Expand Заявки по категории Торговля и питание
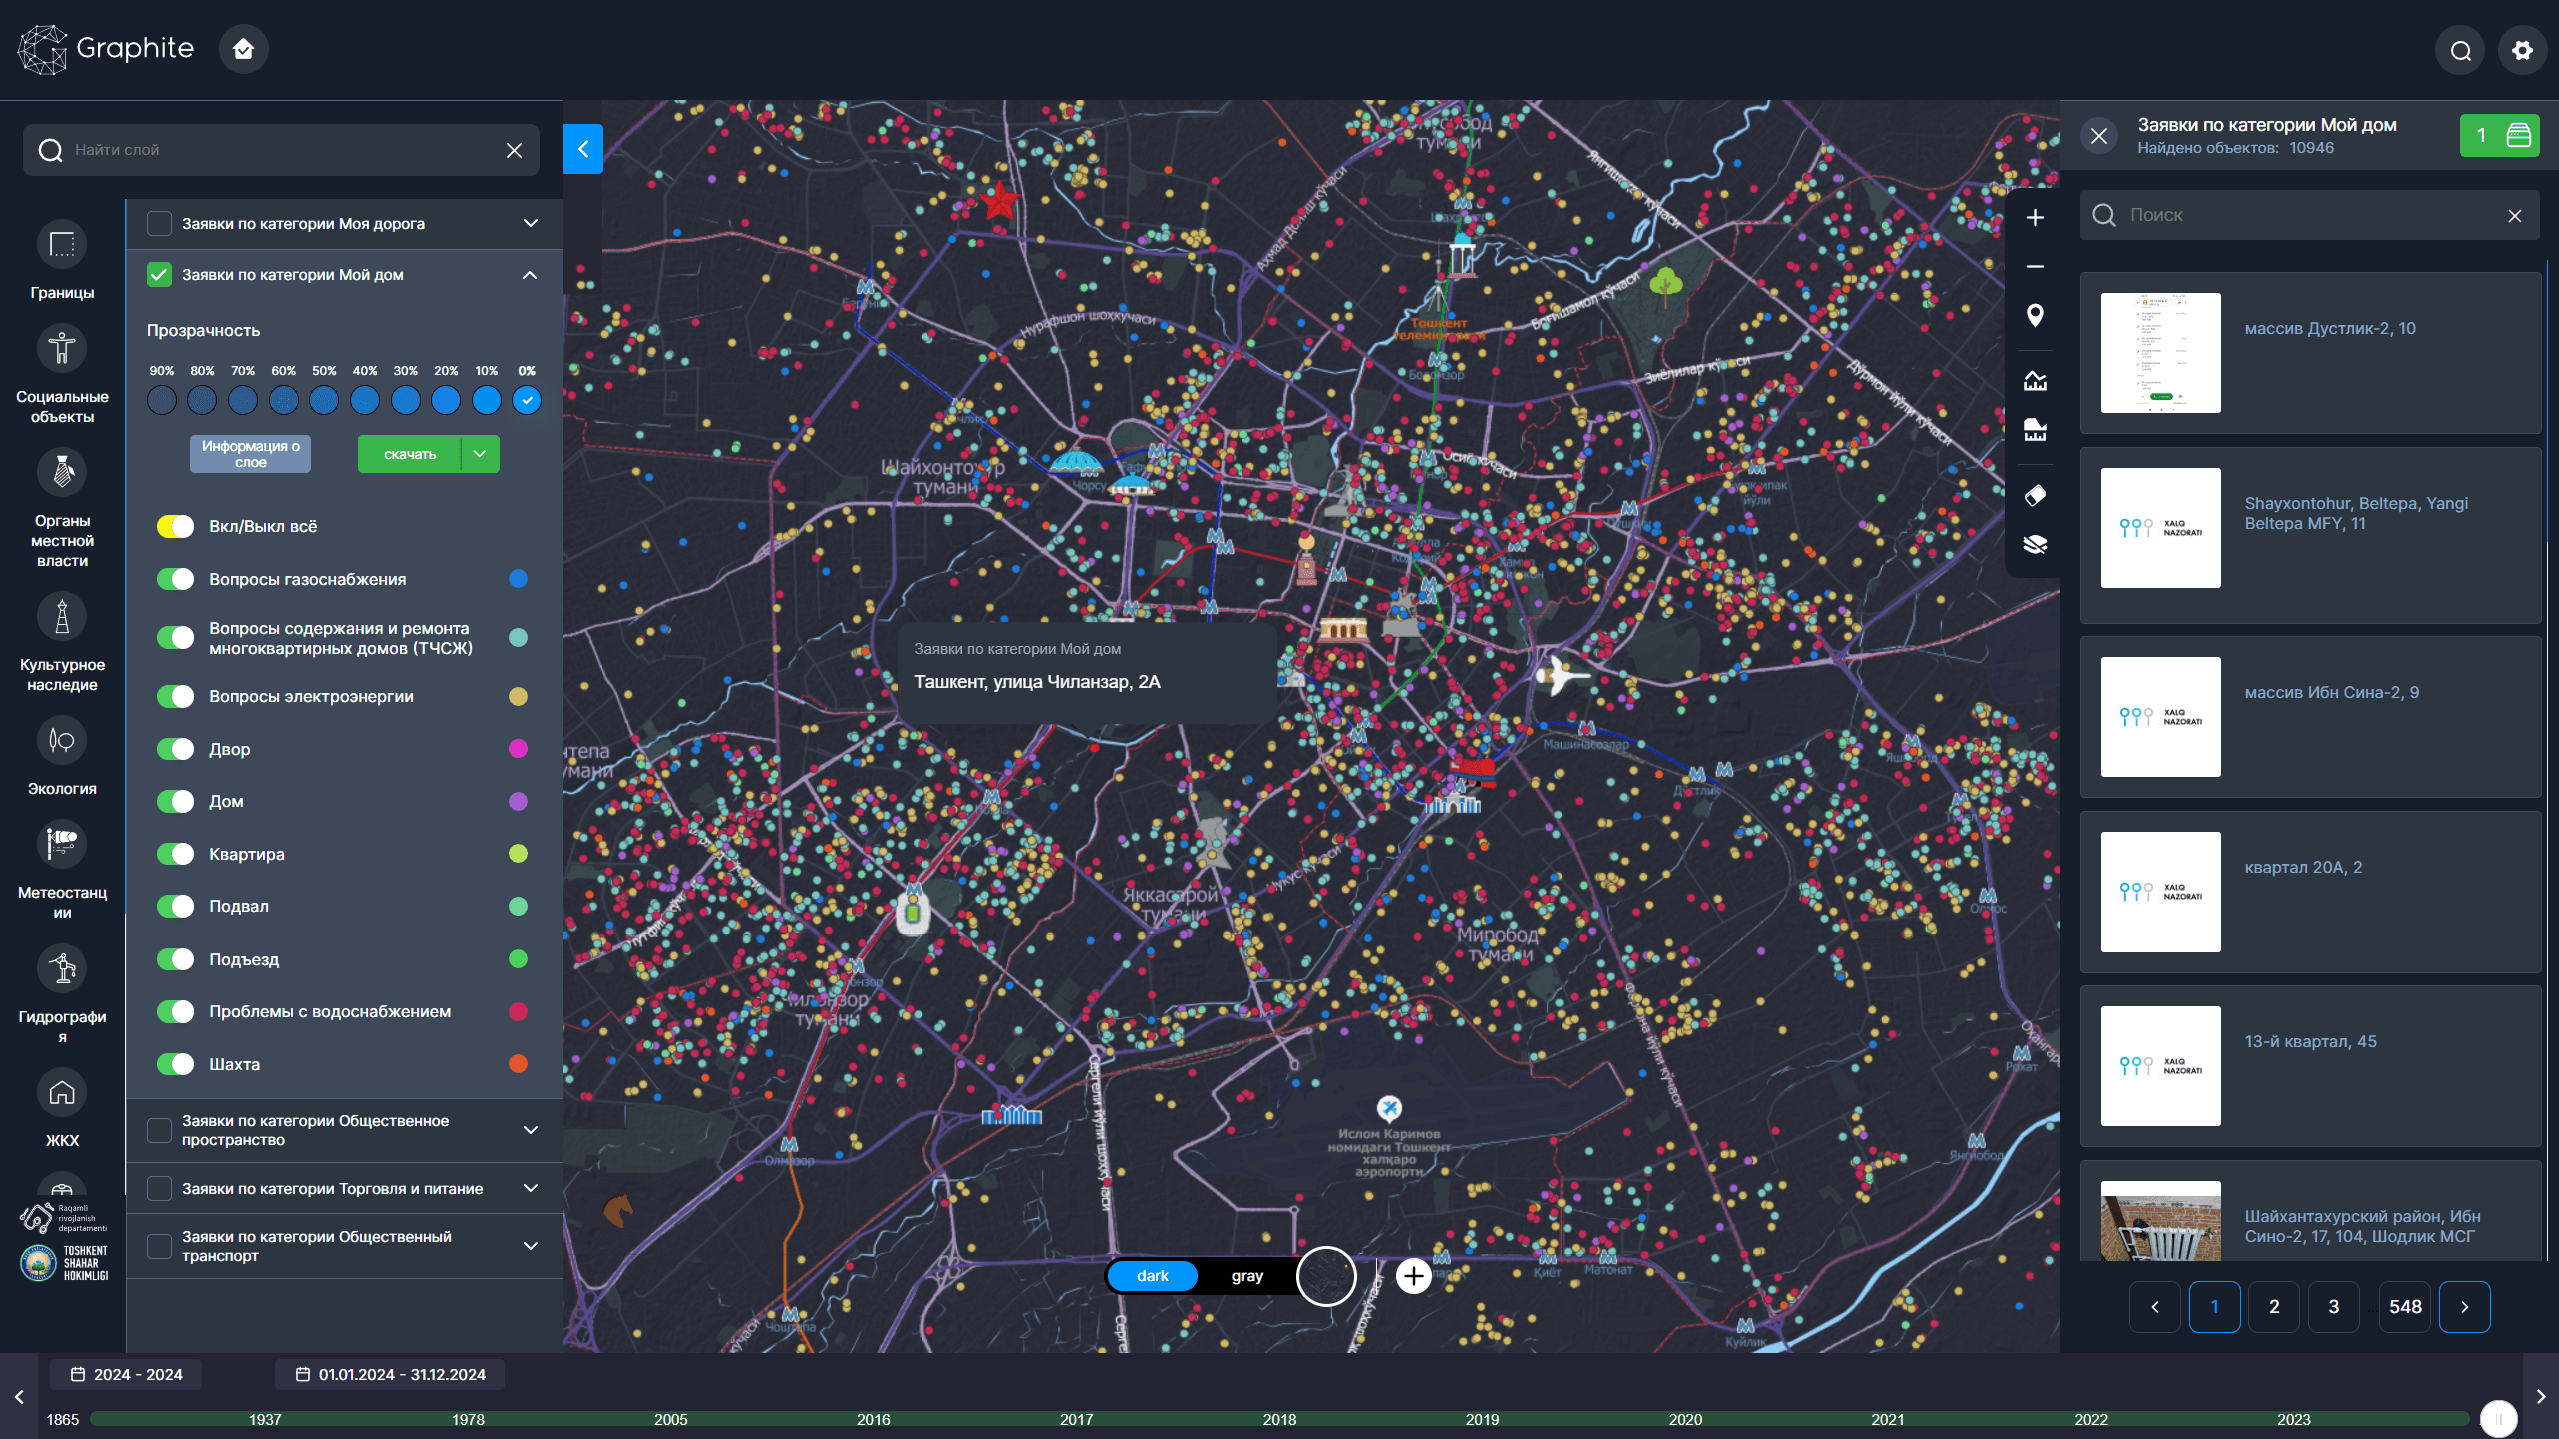This screenshot has width=2559, height=1439. click(x=531, y=1188)
